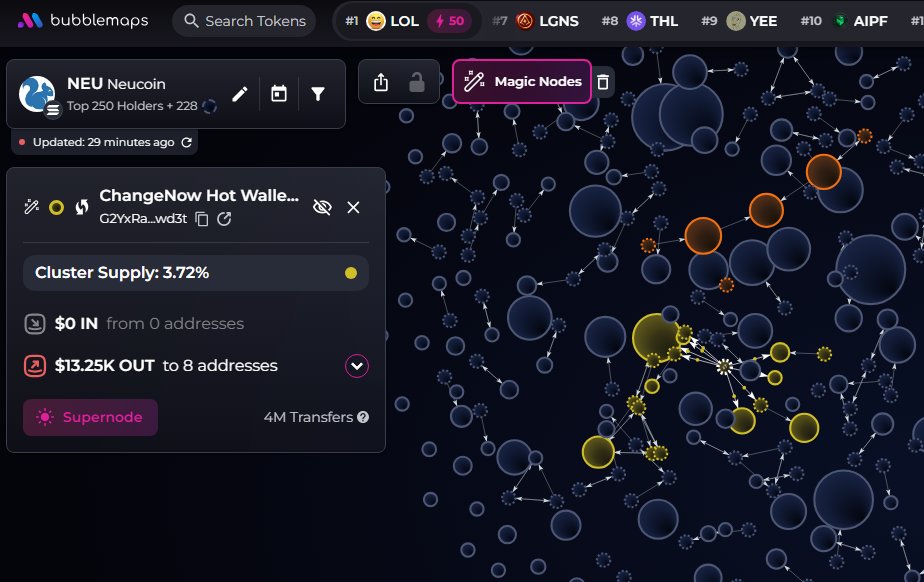The width and height of the screenshot is (924, 582).
Task: Open the Search Tokens field
Action: point(244,21)
